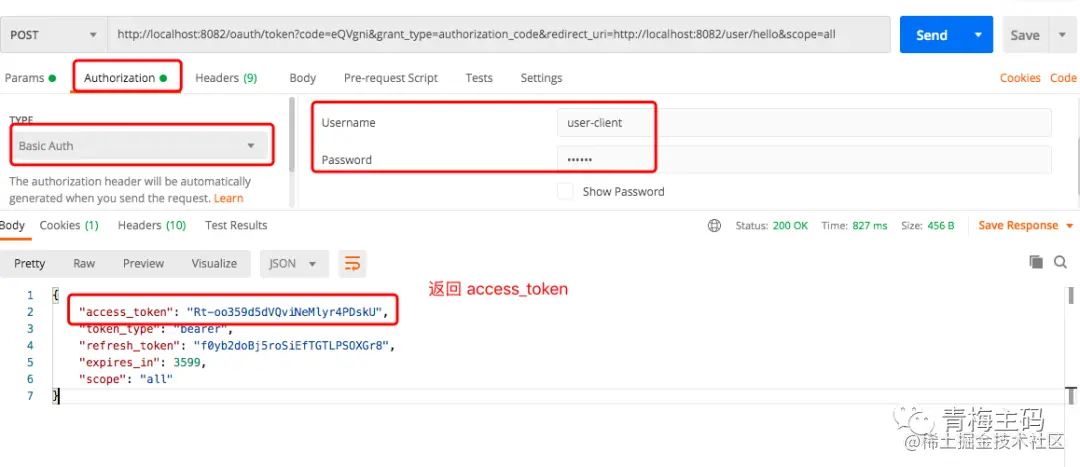This screenshot has height=467, width=1080.
Task: Open the Pre-request Script tab
Action: [x=391, y=78]
